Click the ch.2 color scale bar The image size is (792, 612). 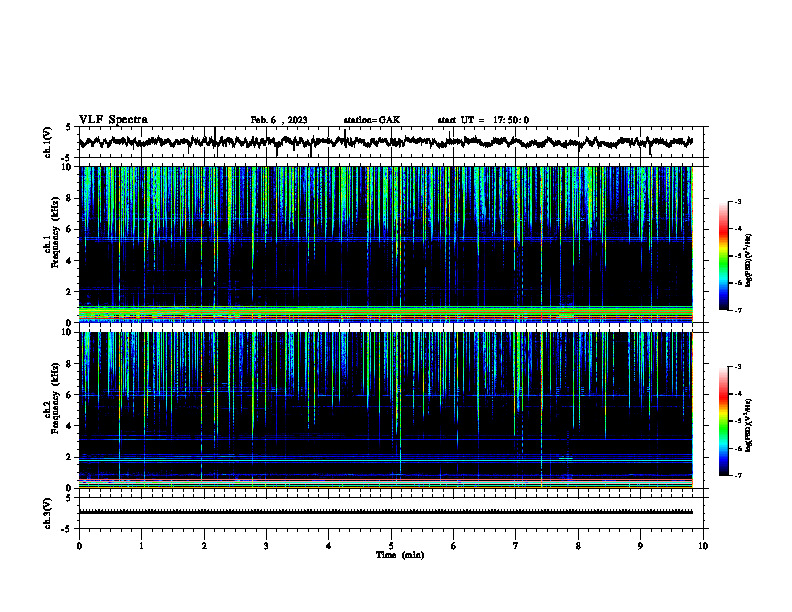point(723,421)
